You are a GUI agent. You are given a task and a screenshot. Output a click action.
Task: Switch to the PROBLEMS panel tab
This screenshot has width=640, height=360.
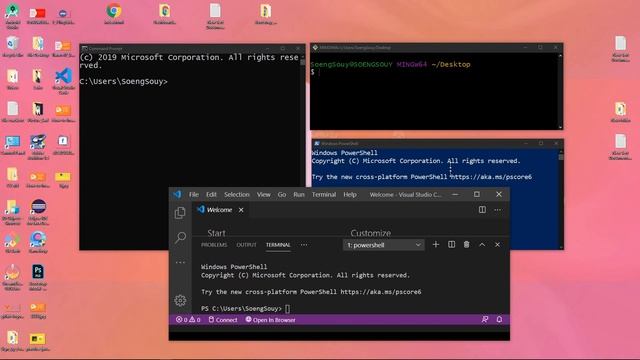point(214,245)
